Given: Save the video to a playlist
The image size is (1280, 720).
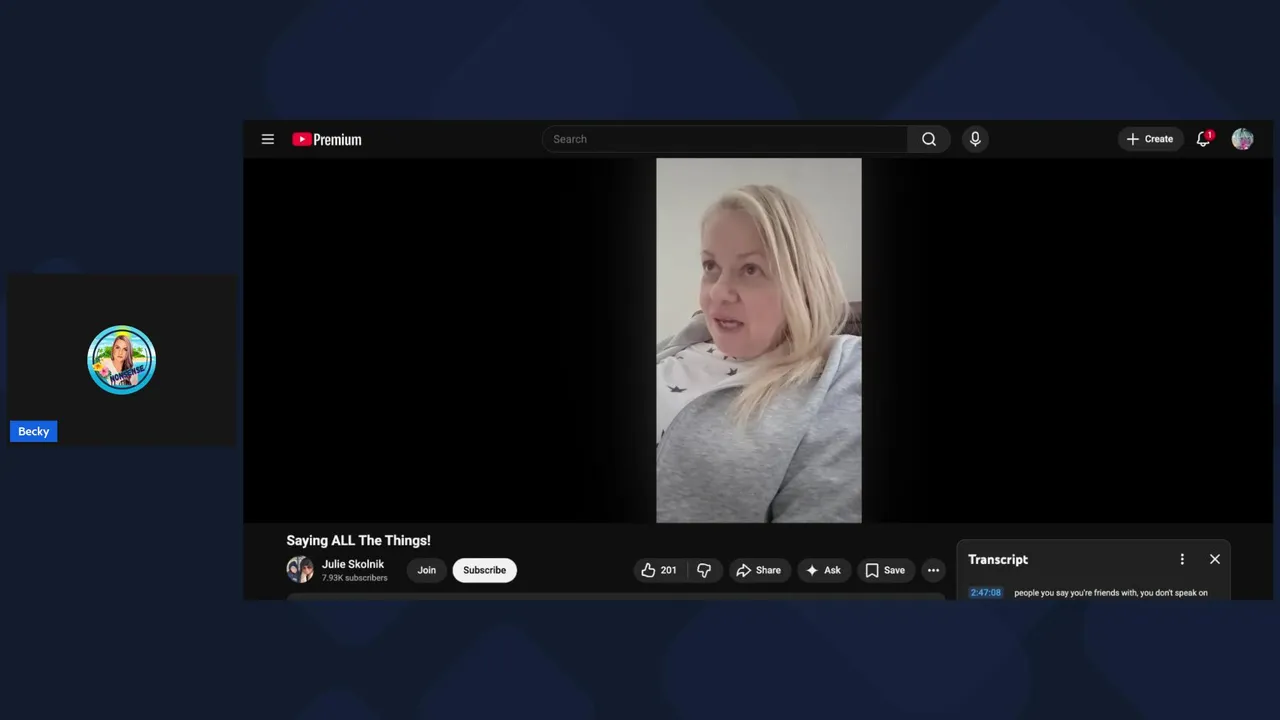Looking at the screenshot, I should pyautogui.click(x=885, y=570).
